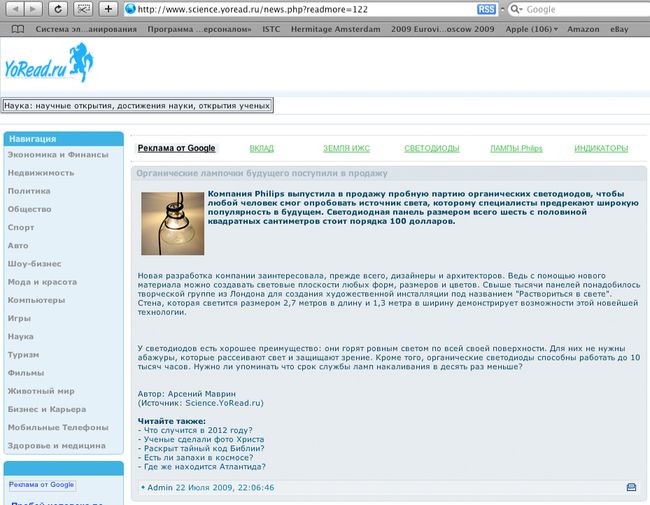Click the article title Органические лампочки будущего
The height and width of the screenshot is (505, 650).
(x=262, y=173)
